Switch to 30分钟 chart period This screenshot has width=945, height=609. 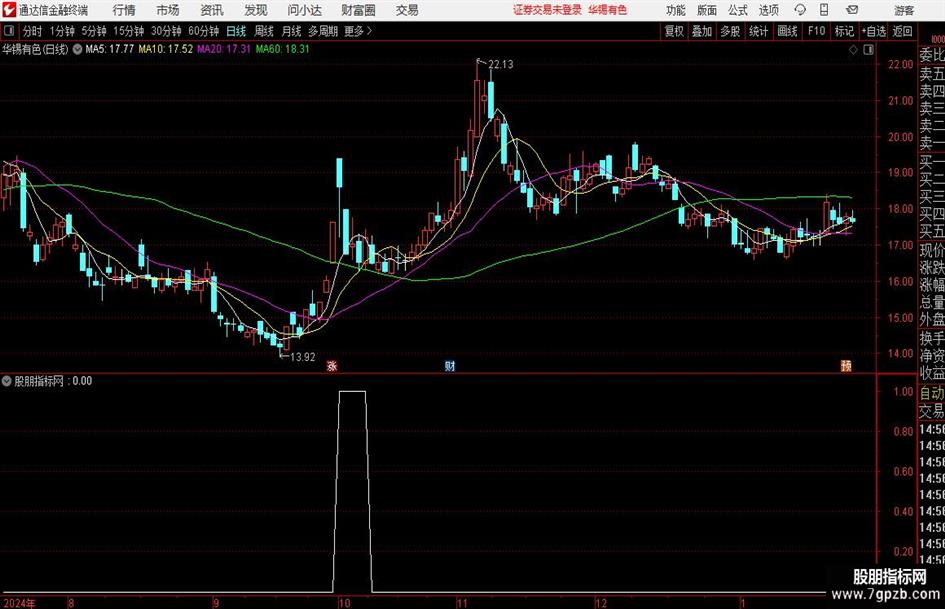click(166, 31)
